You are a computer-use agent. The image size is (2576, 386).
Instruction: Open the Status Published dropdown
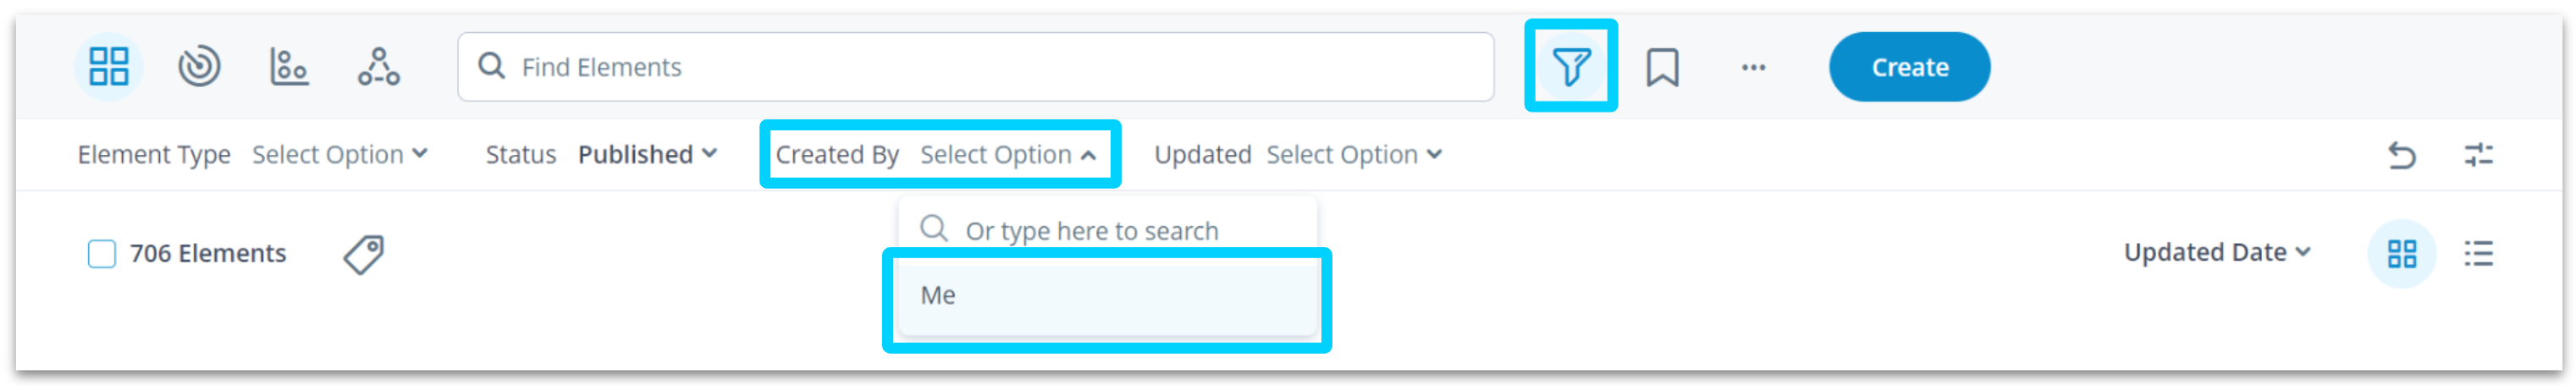647,155
